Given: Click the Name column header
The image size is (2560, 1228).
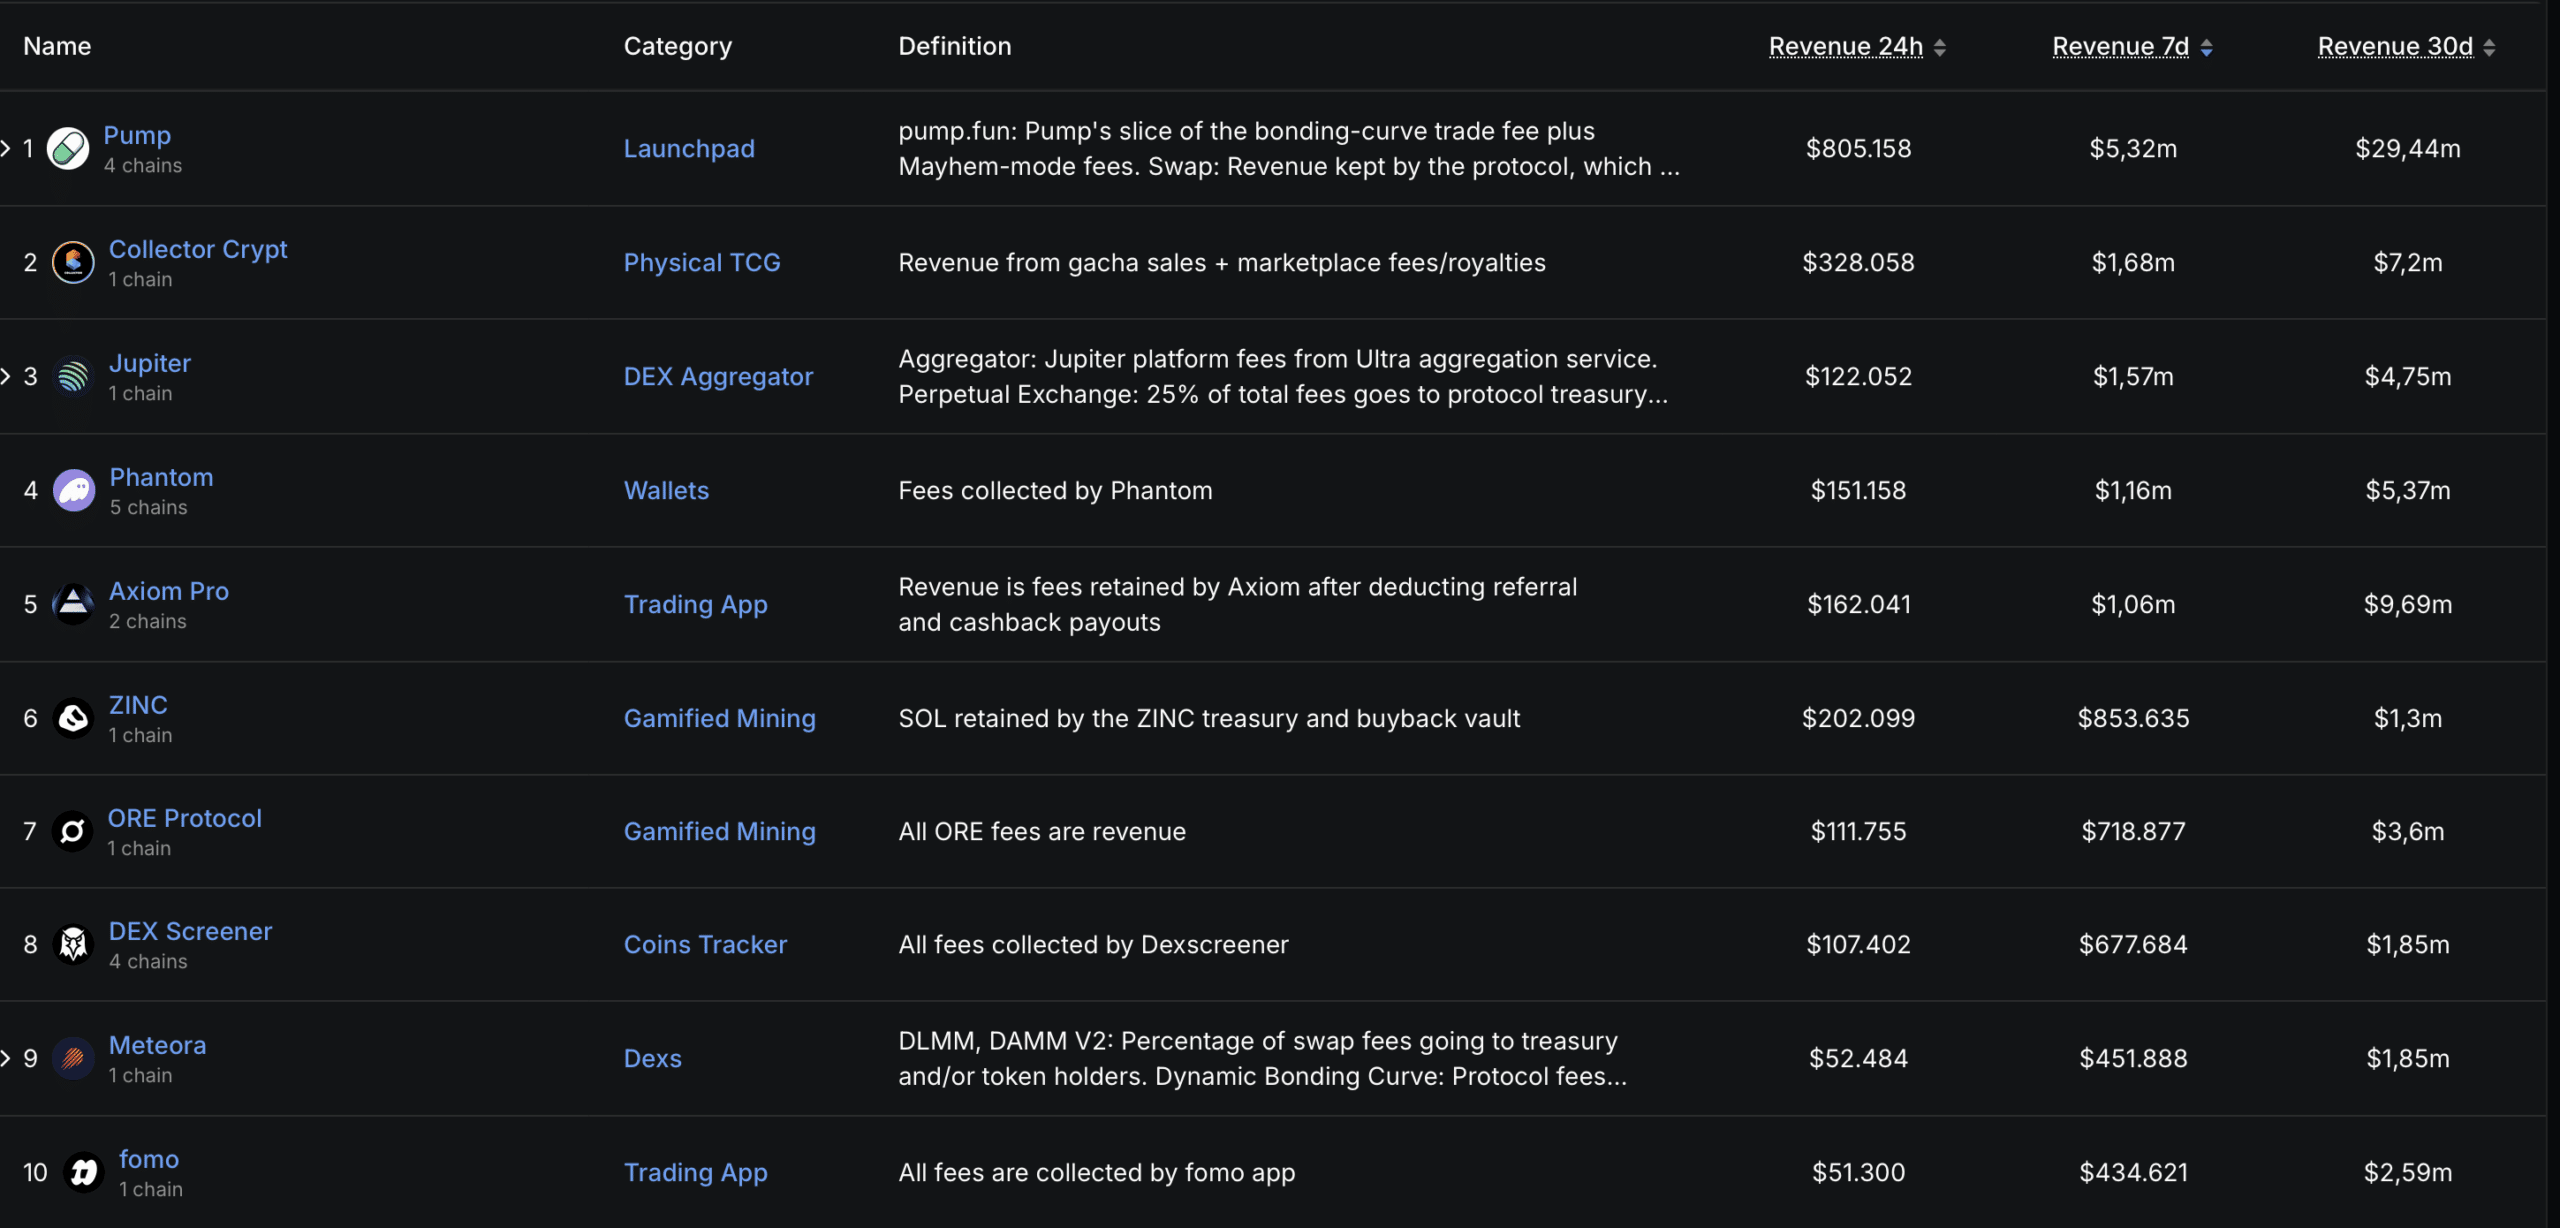Looking at the screenshot, I should 57,46.
